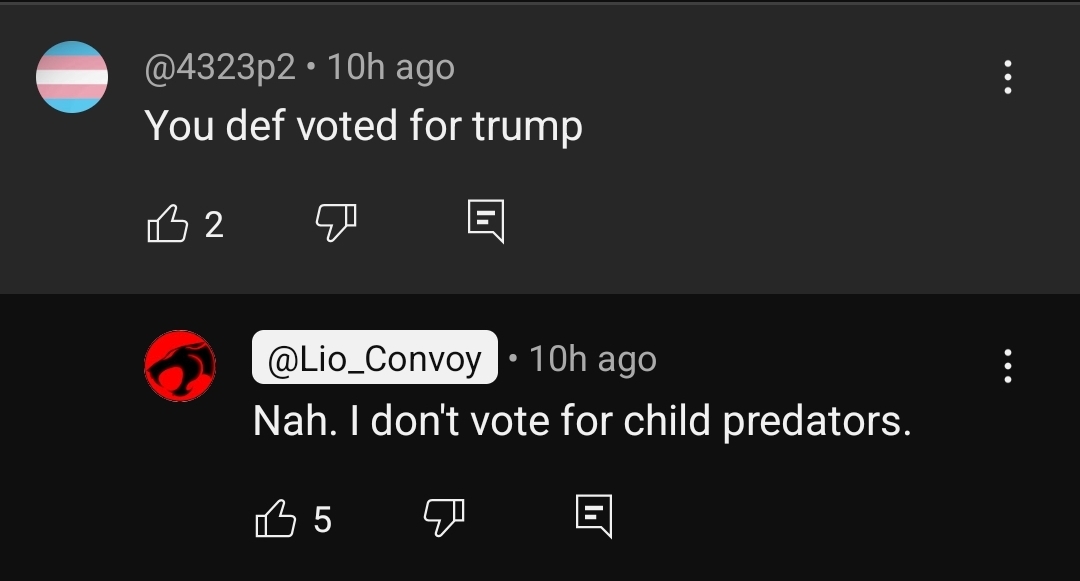Reply to the @4323p2 comment

tap(486, 222)
